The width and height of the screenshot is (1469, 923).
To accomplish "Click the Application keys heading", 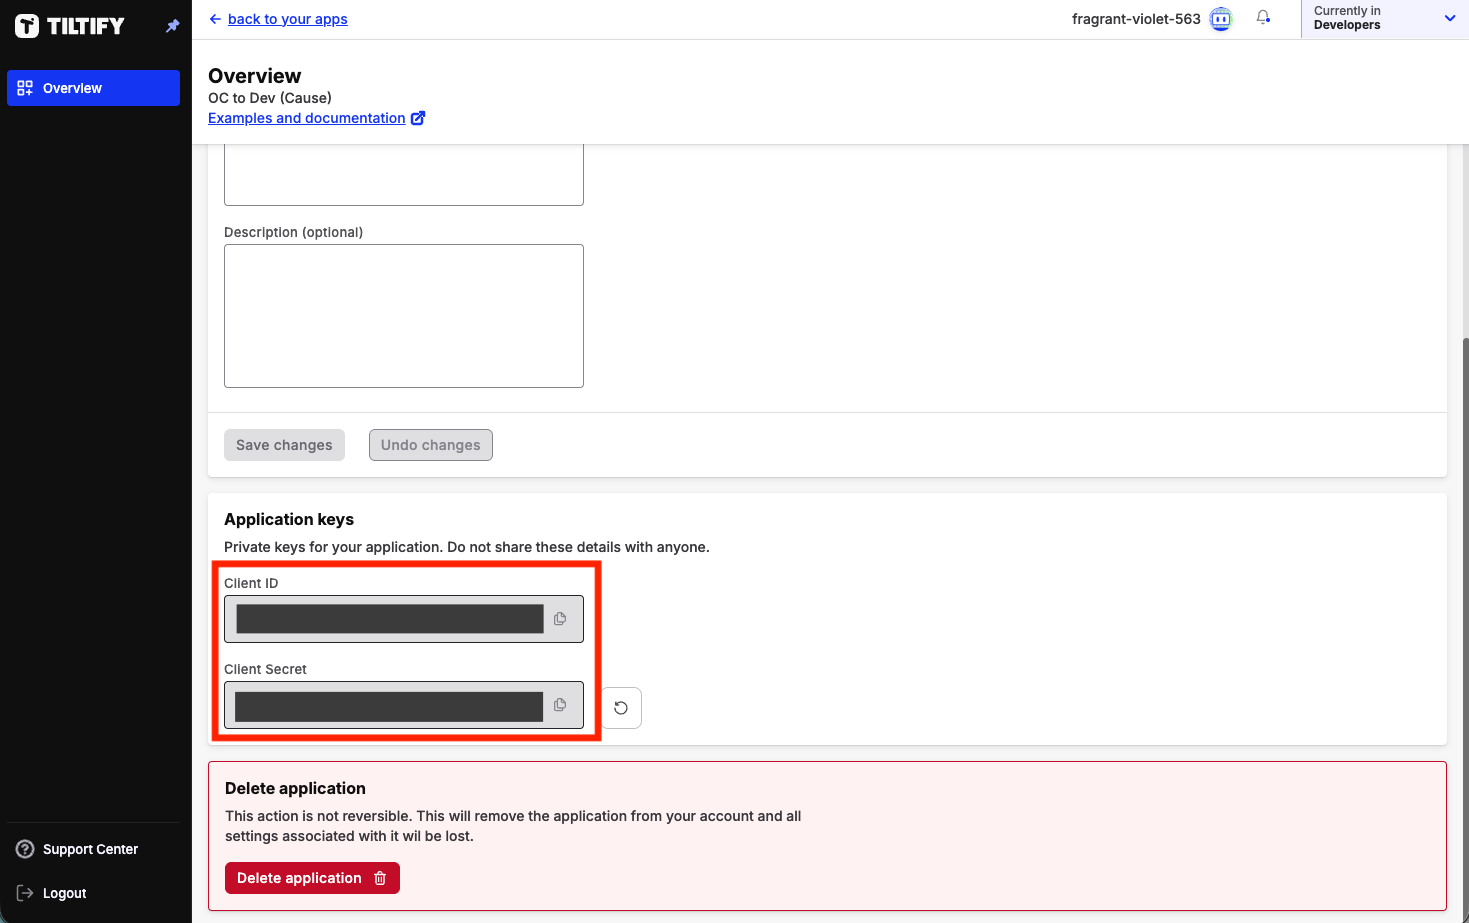I will pos(289,519).
